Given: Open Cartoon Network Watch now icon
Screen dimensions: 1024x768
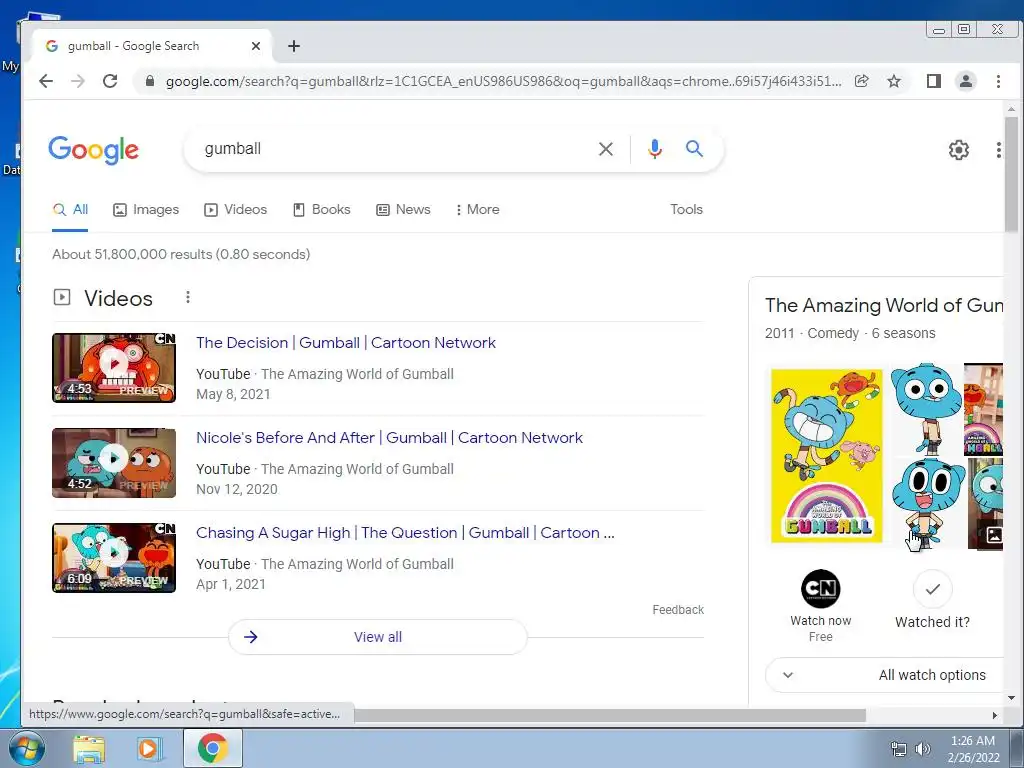Looking at the screenshot, I should [820, 588].
